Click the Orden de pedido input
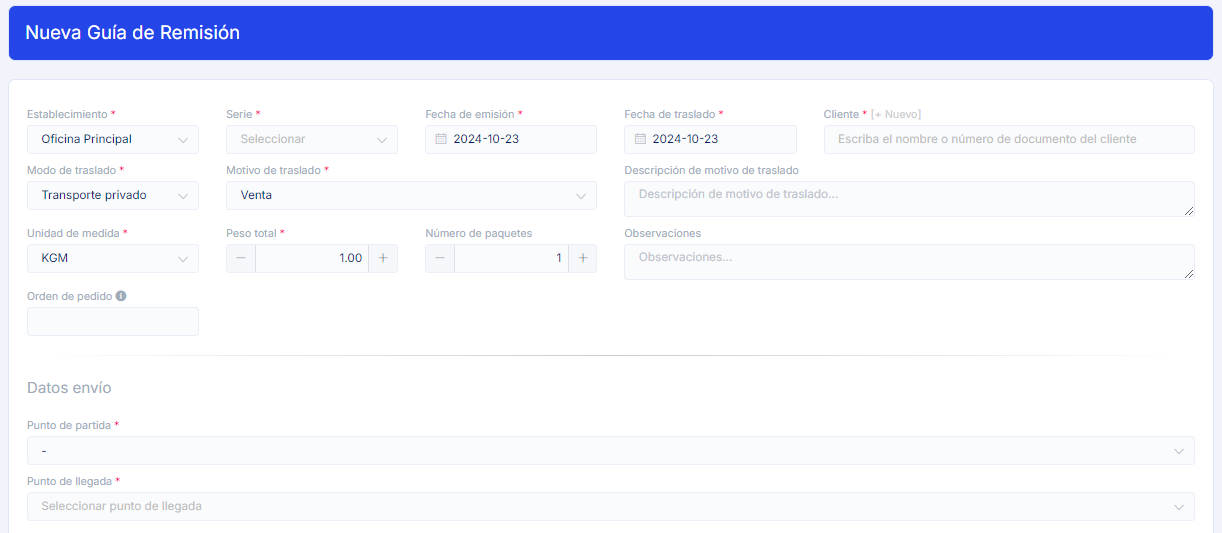This screenshot has height=533, width=1222. tap(112, 321)
